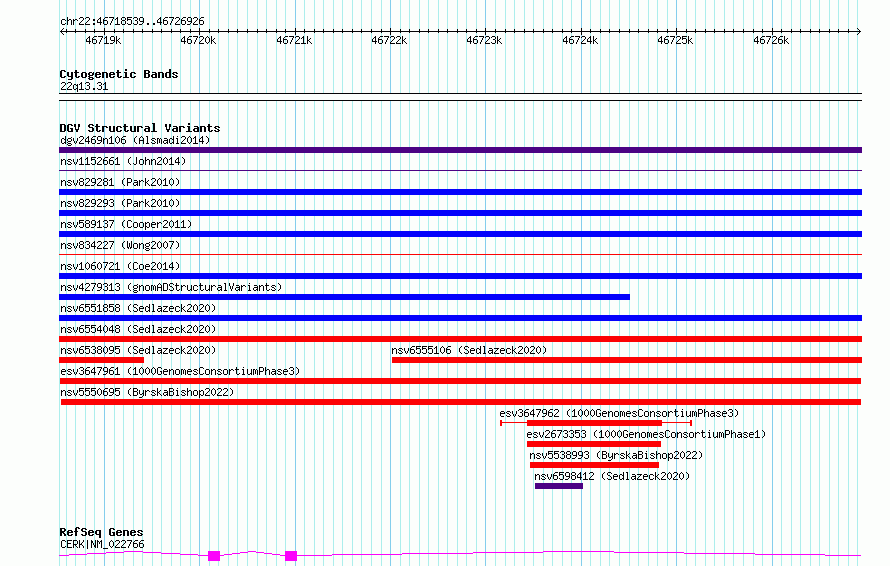Screen dimensions: 890x566
Task: Click the nsv4279313 gnomADStructuralVariants bar
Action: 345,297
